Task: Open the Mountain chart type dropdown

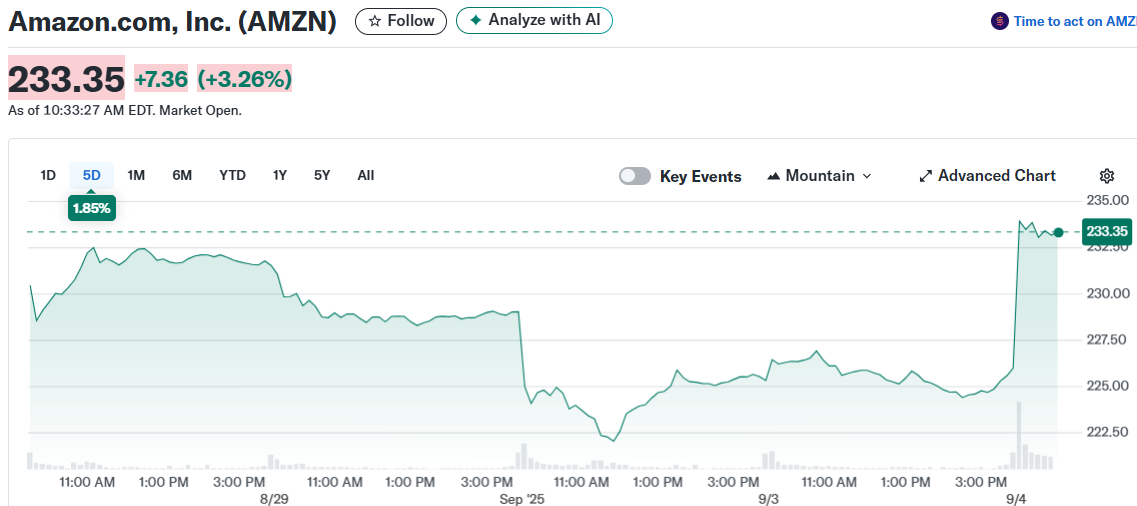Action: 819,175
